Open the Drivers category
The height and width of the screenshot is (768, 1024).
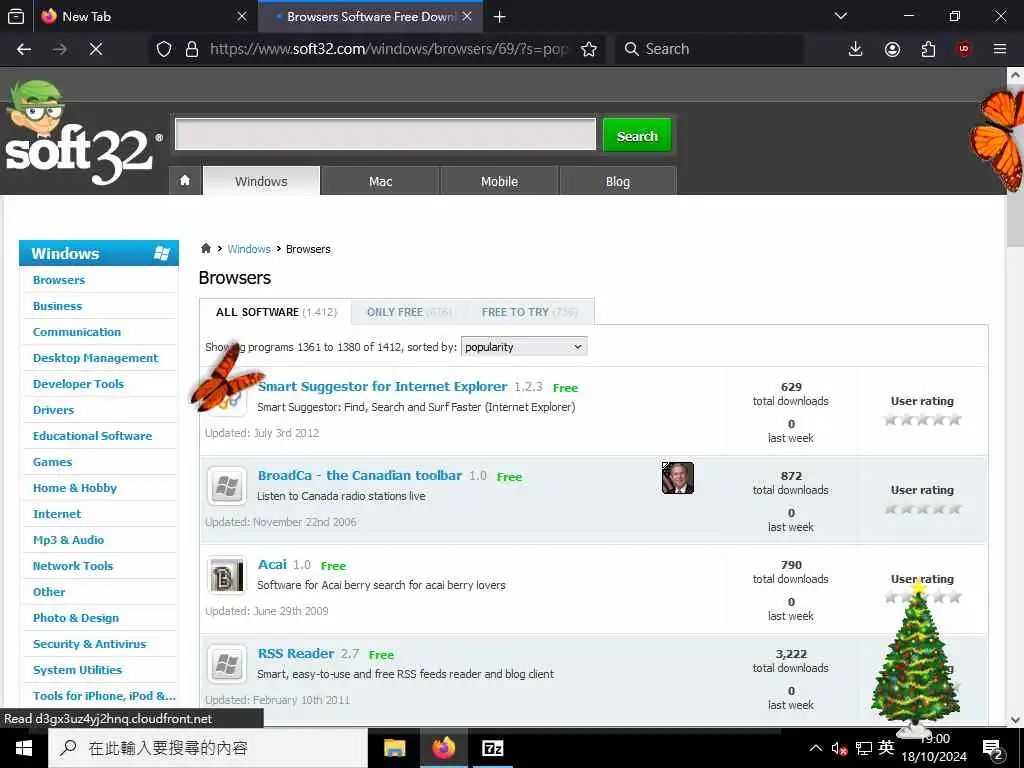pos(54,410)
